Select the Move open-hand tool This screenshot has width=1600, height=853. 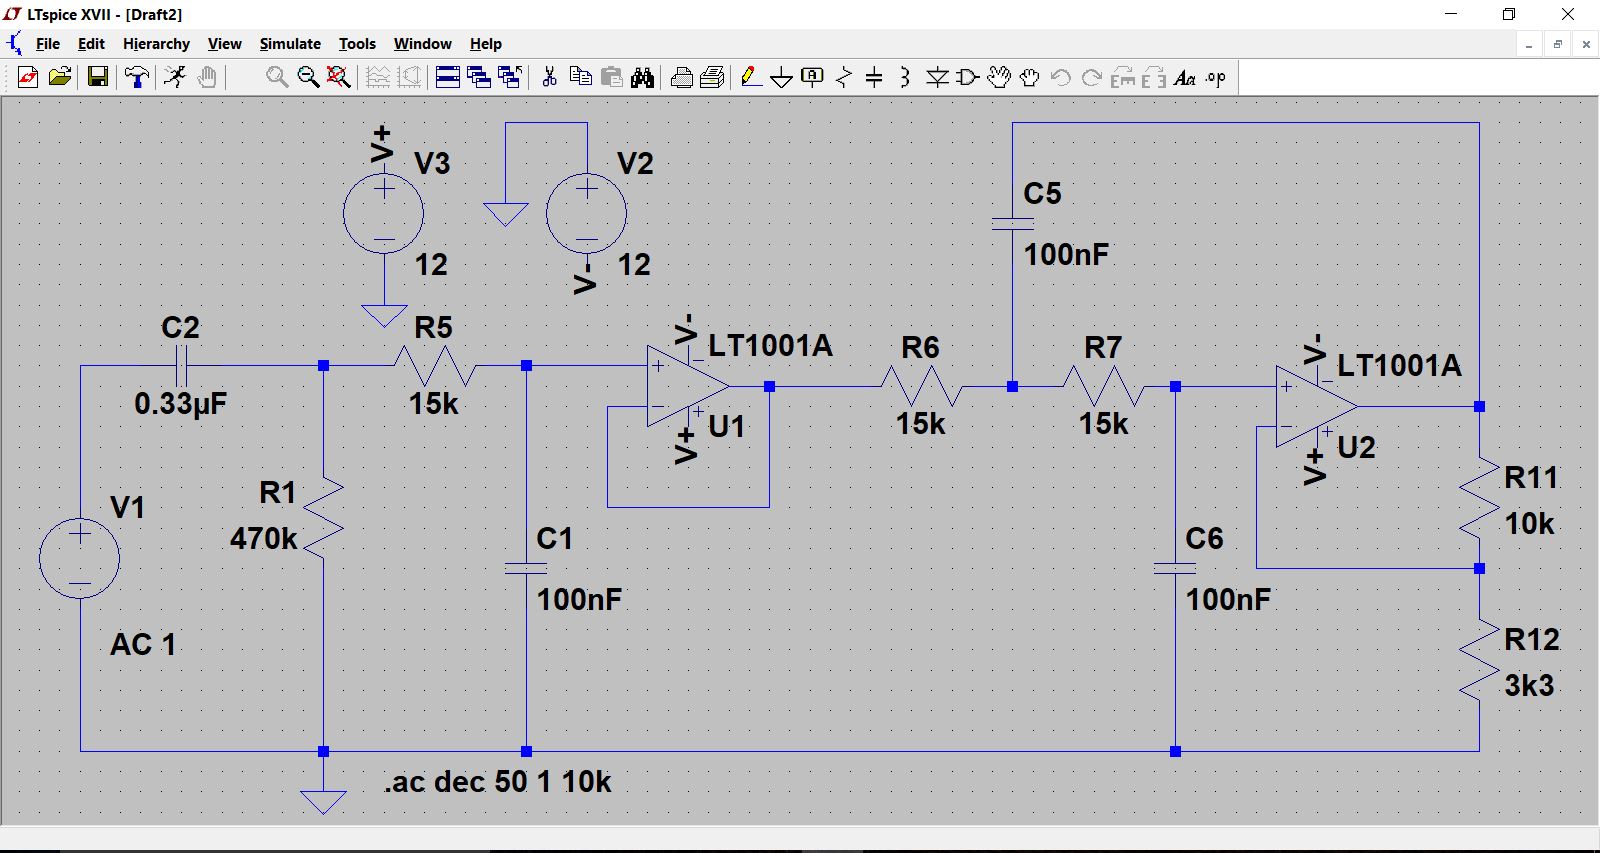[998, 77]
